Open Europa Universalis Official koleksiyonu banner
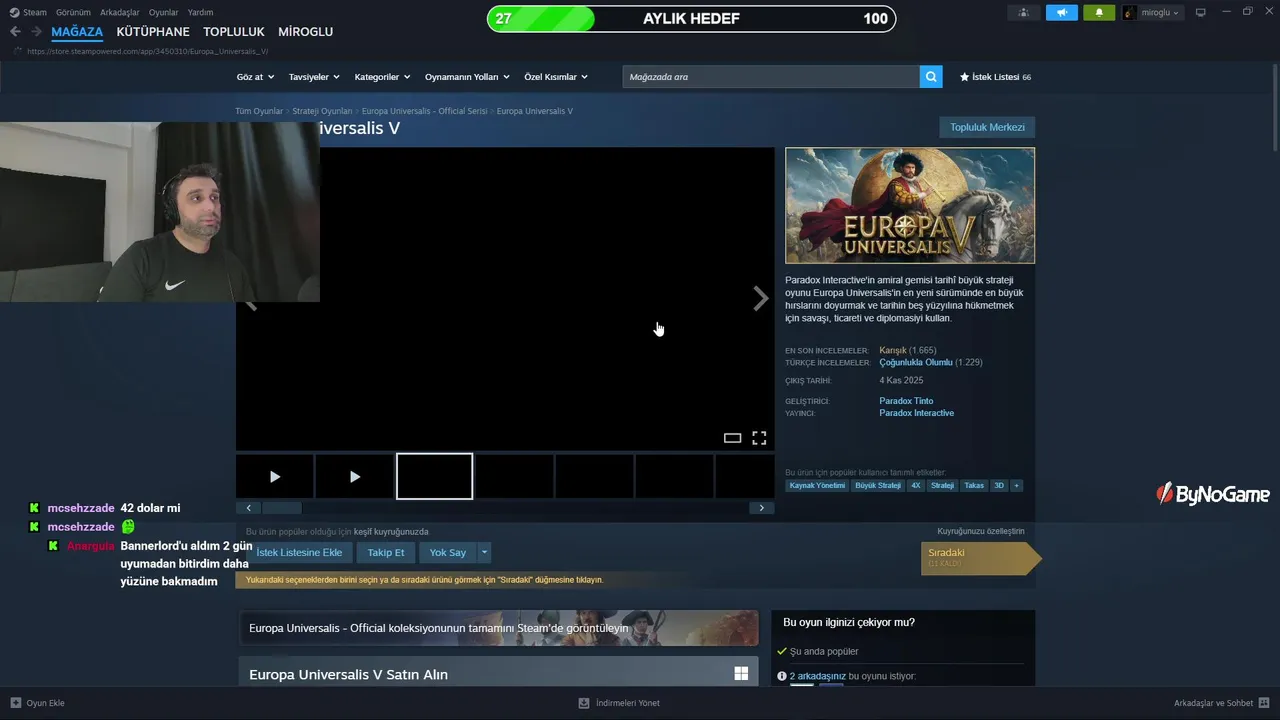Viewport: 1280px width, 720px height. coord(499,628)
